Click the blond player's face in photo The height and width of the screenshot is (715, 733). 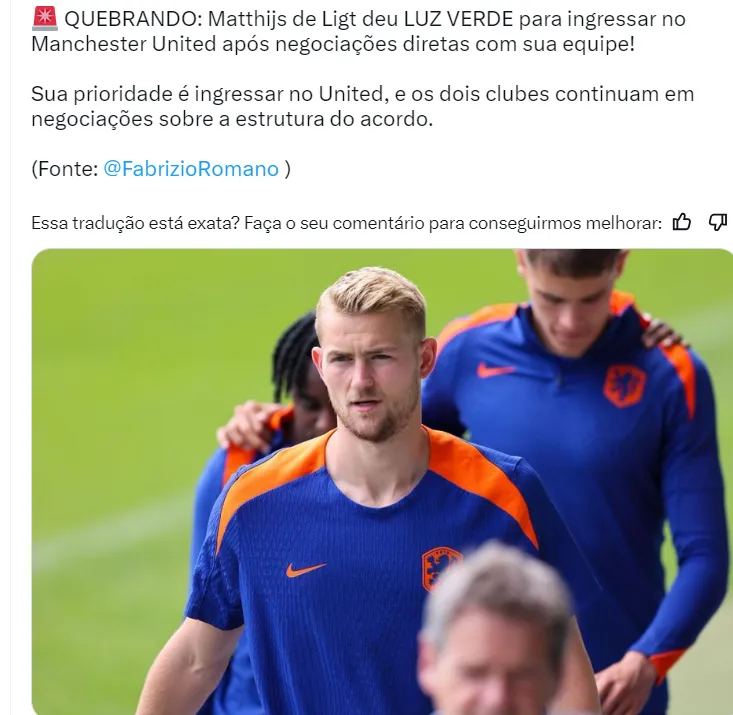[x=369, y=374]
